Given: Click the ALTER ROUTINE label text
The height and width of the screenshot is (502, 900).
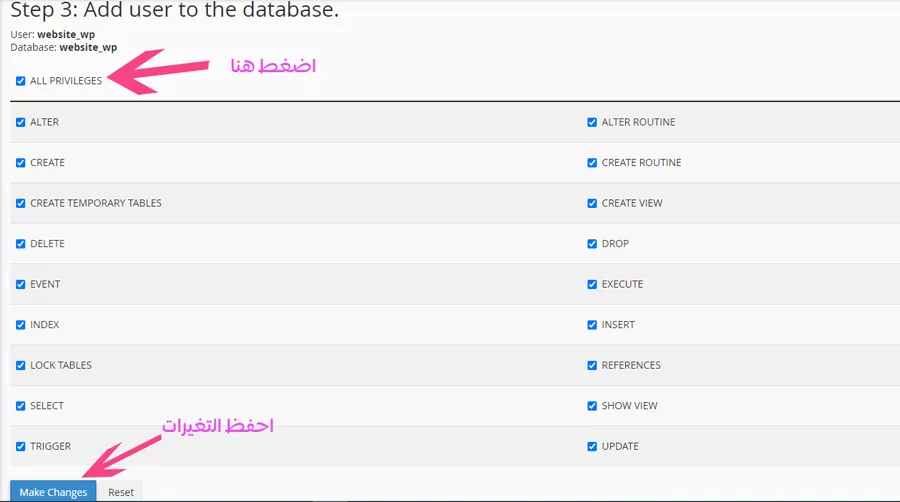Looking at the screenshot, I should [638, 122].
